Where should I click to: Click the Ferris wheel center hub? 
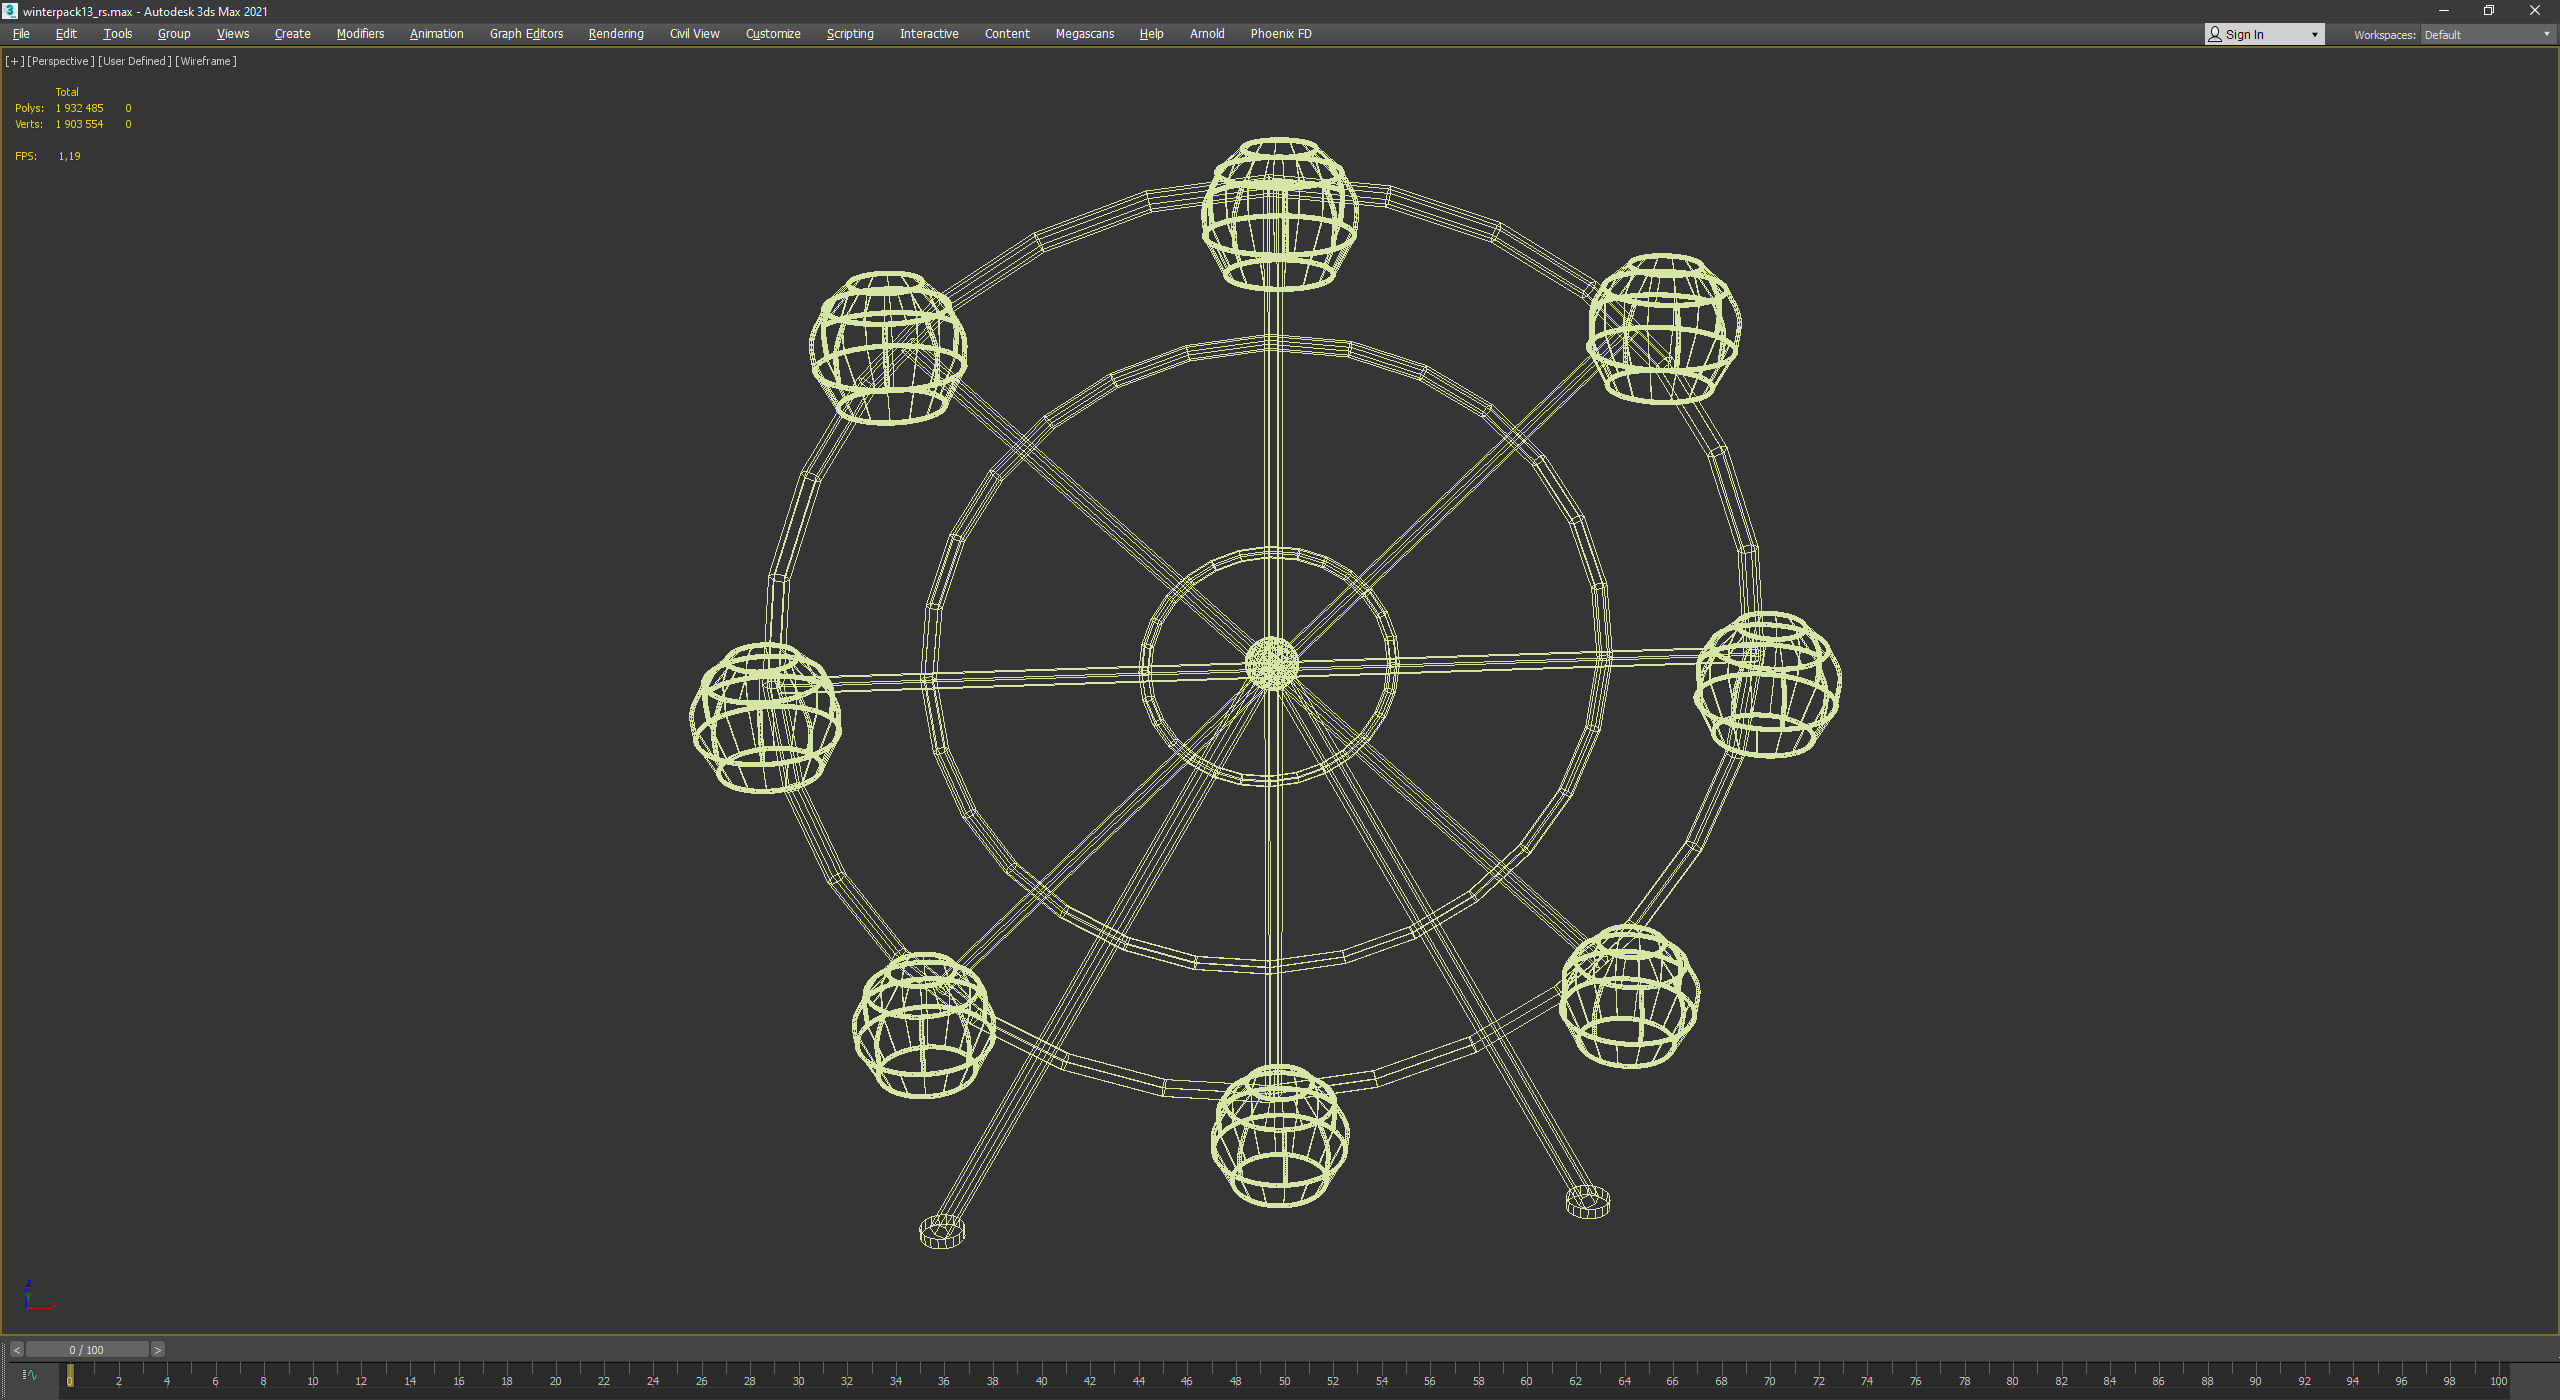coord(1272,664)
